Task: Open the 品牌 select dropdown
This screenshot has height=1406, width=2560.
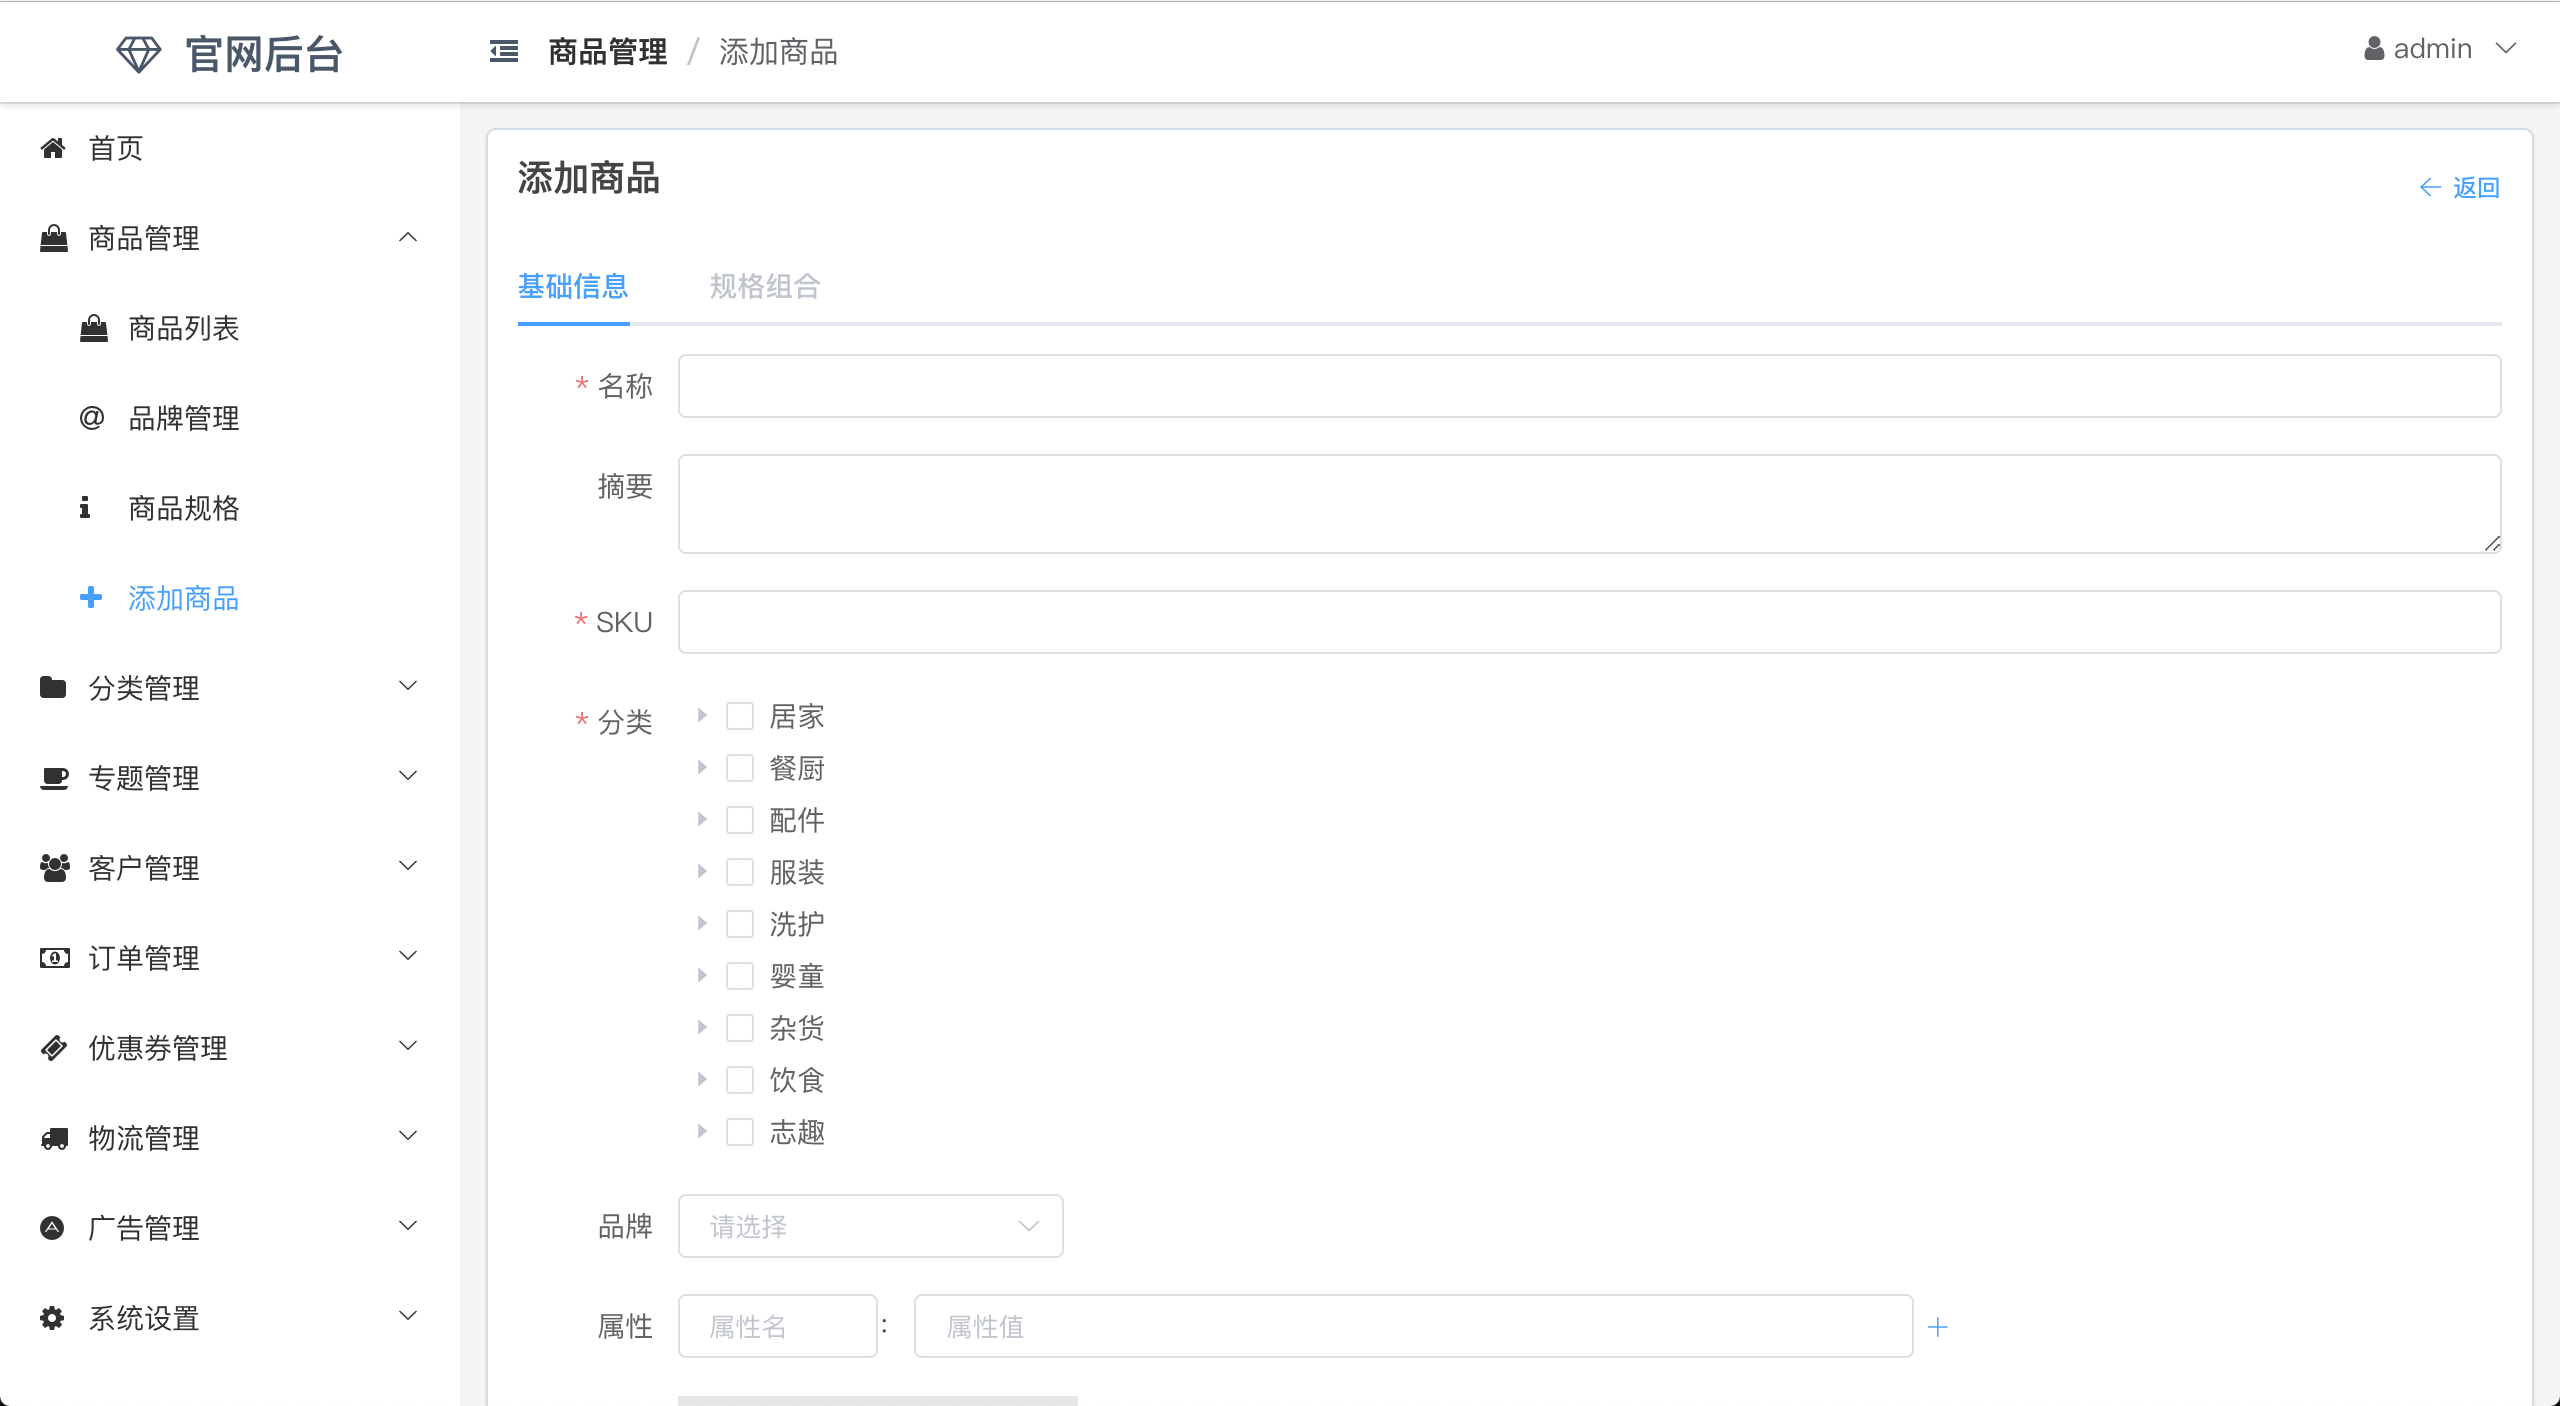Action: (x=870, y=1226)
